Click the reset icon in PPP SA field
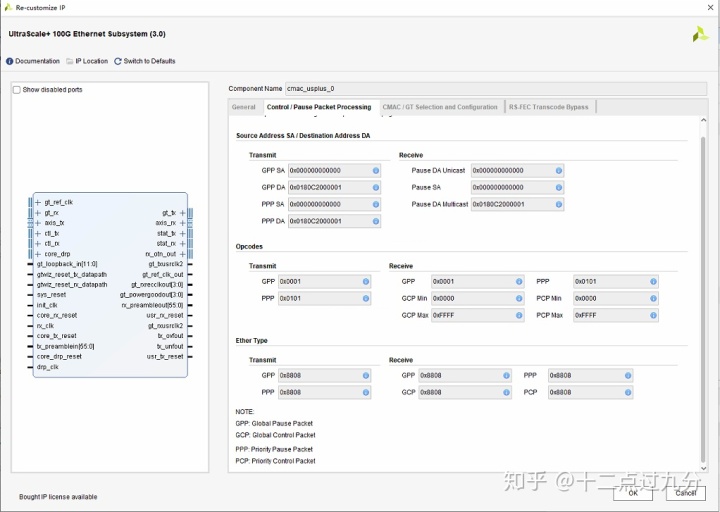This screenshot has width=720, height=512. pyautogui.click(x=376, y=204)
